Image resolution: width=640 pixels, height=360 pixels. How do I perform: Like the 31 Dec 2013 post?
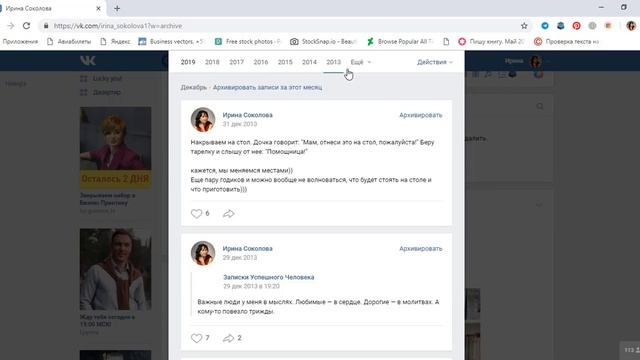196,213
